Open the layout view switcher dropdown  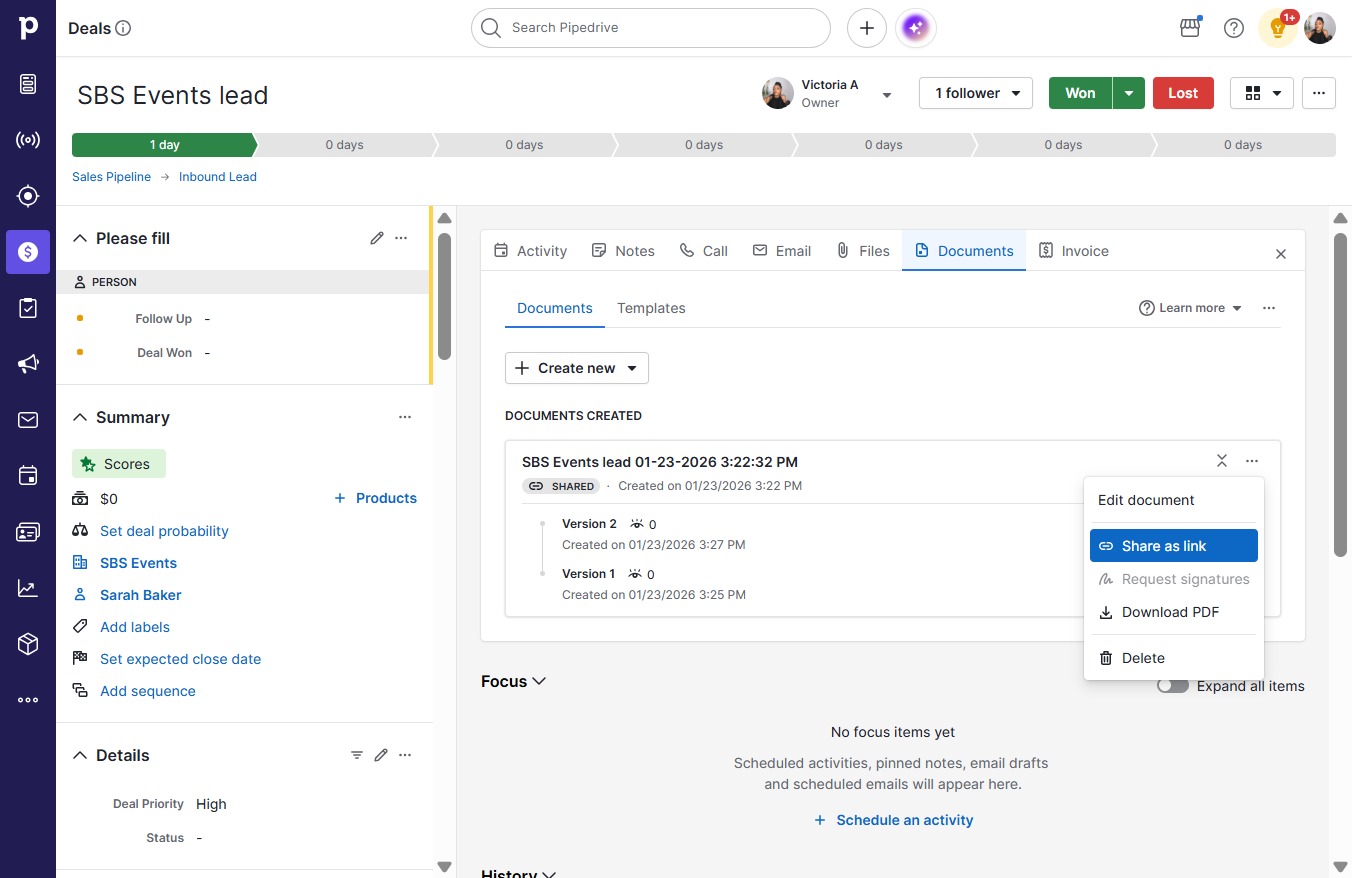click(x=1262, y=93)
